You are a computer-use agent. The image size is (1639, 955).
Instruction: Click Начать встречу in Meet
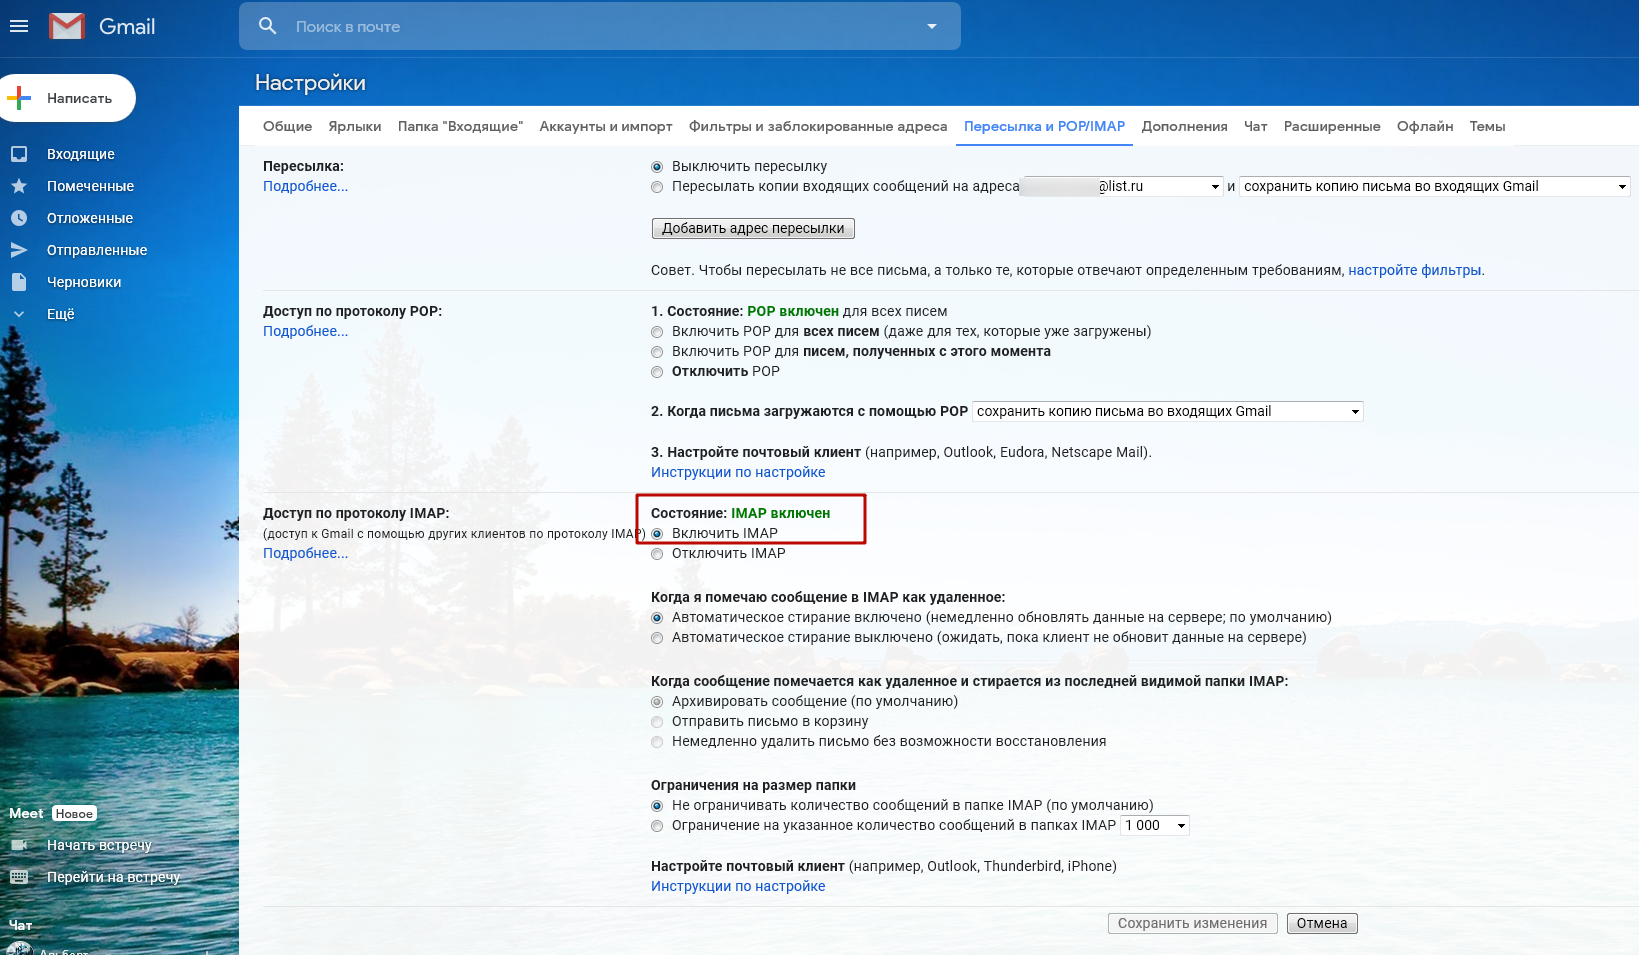[99, 845]
